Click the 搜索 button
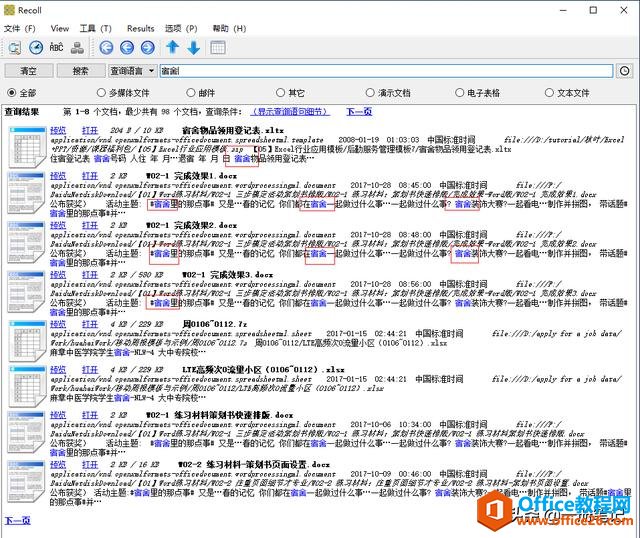Image resolution: width=640 pixels, height=538 pixels. coord(80,71)
